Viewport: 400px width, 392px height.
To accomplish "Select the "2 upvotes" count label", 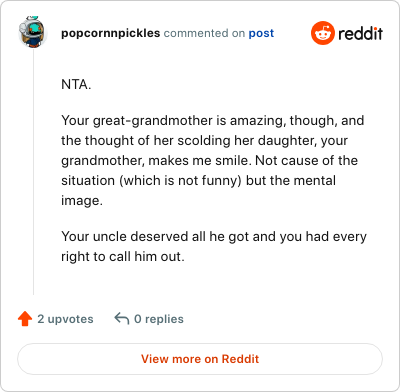I will [65, 319].
